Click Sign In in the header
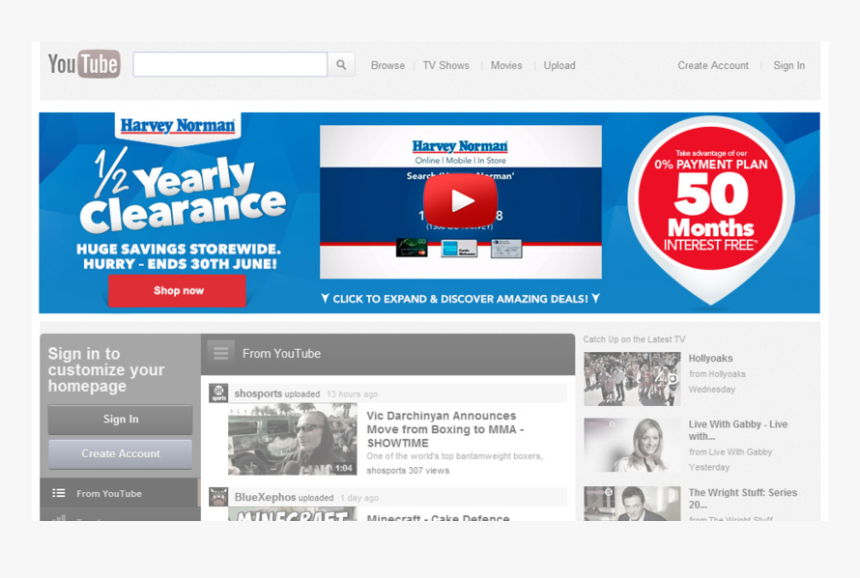This screenshot has height=578, width=860. coord(789,65)
